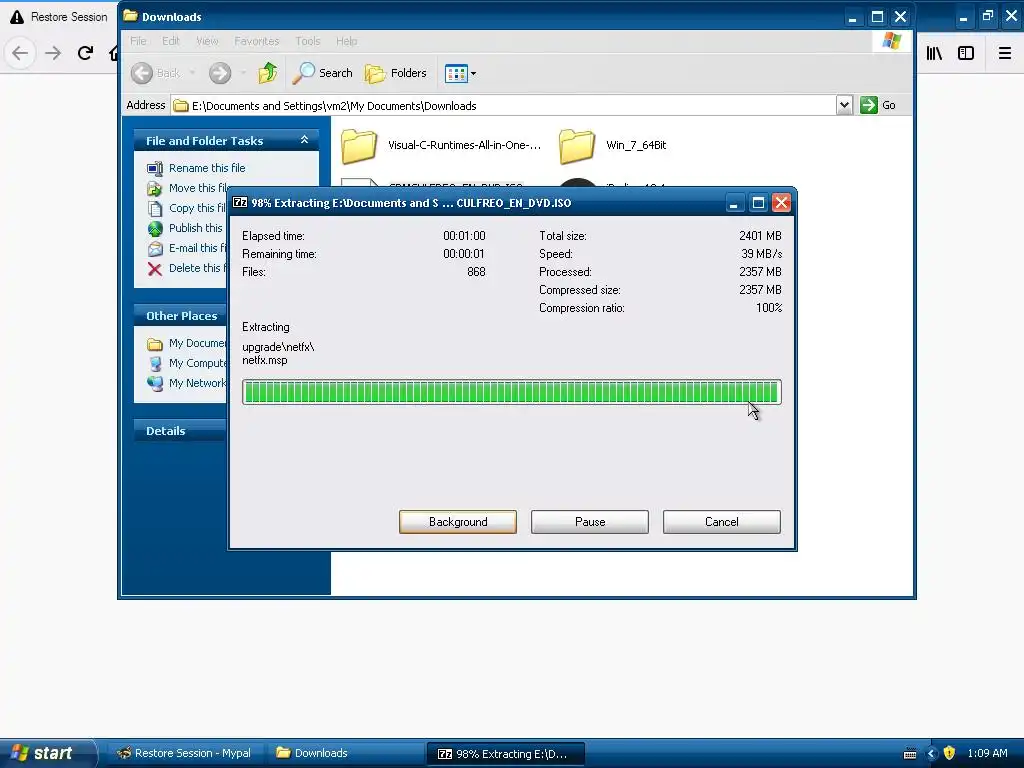Image resolution: width=1024 pixels, height=768 pixels.
Task: Click the Search magnifier toolbar button
Action: pyautogui.click(x=323, y=73)
